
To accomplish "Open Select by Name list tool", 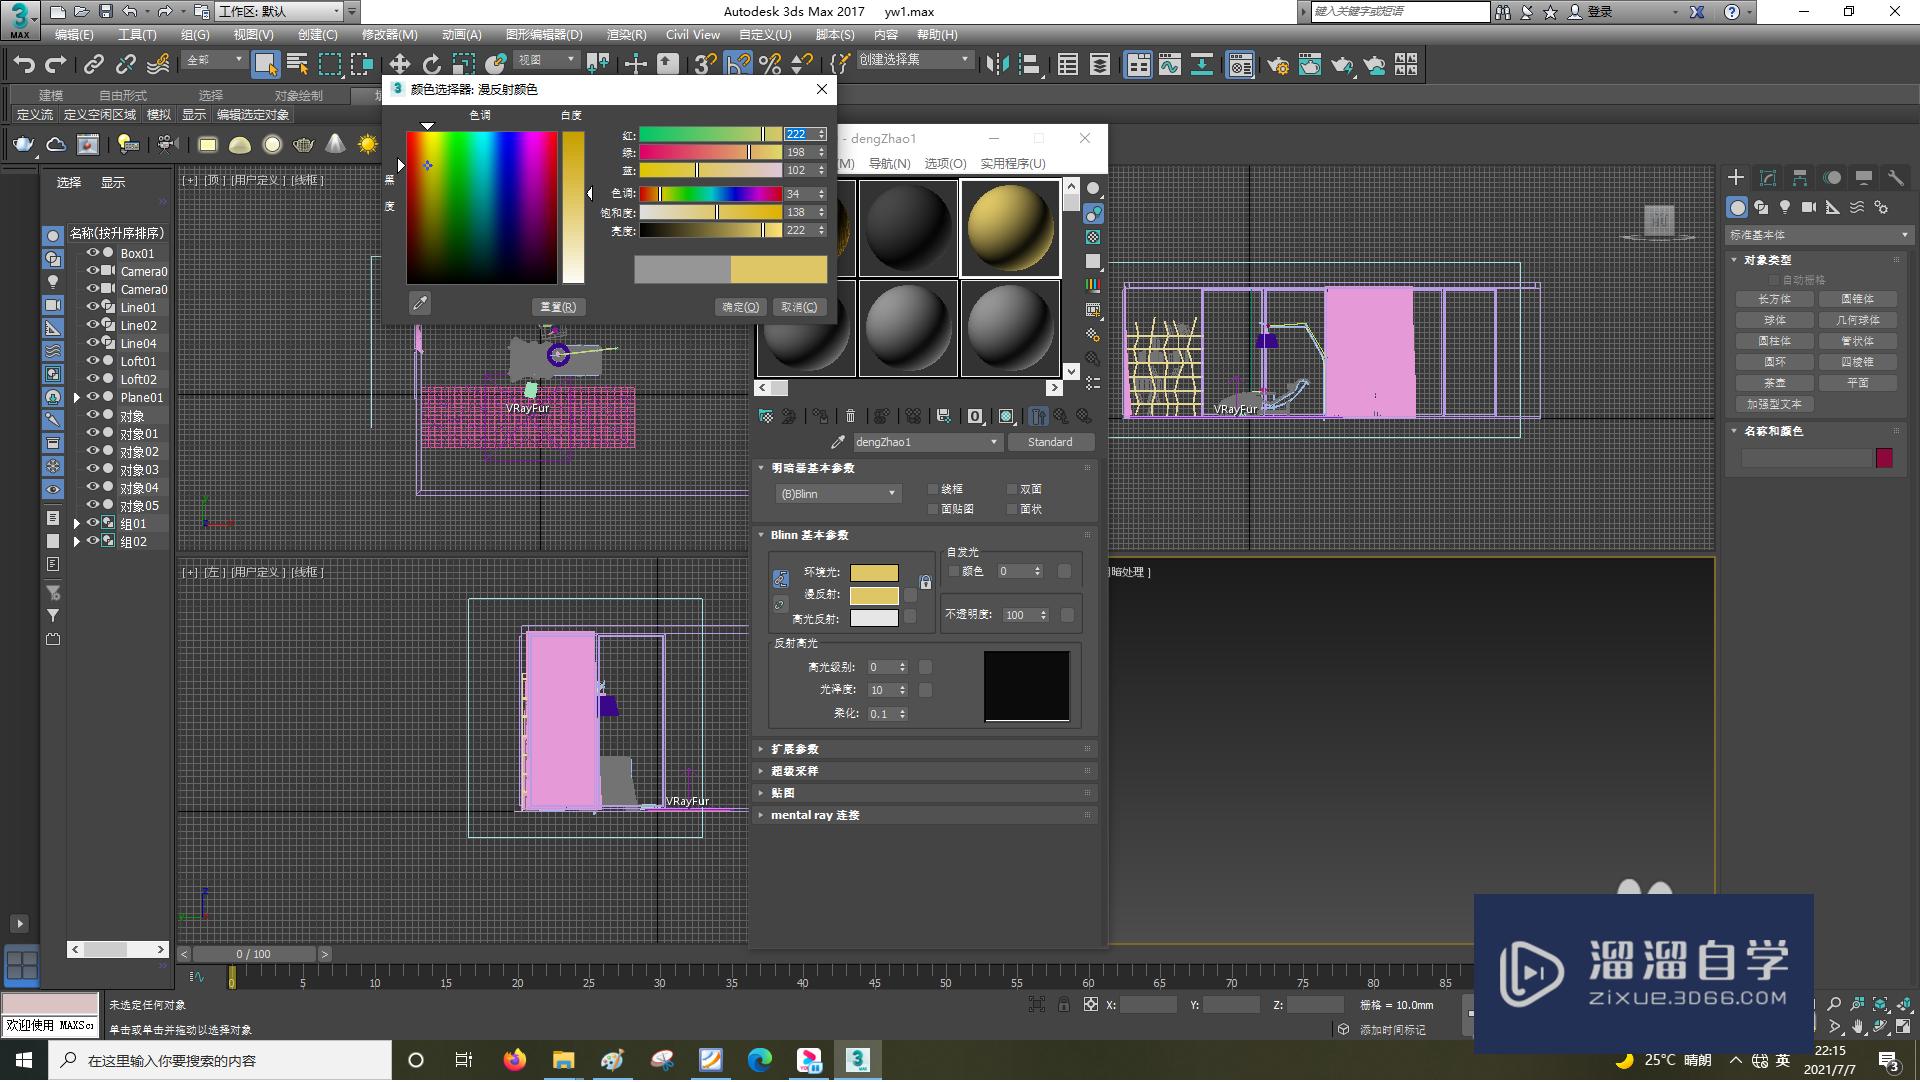I will click(297, 65).
